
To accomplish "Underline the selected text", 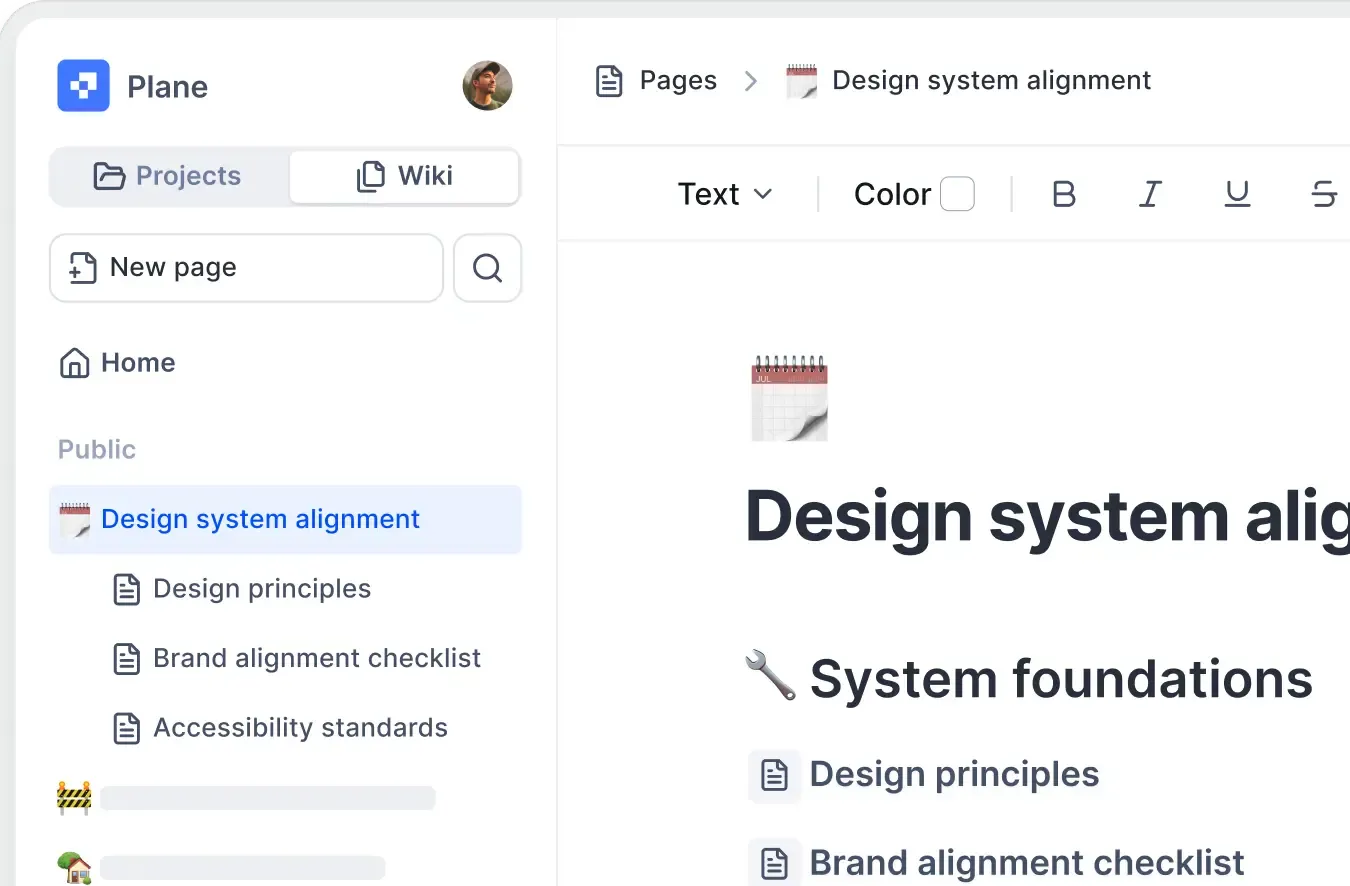I will tap(1237, 194).
